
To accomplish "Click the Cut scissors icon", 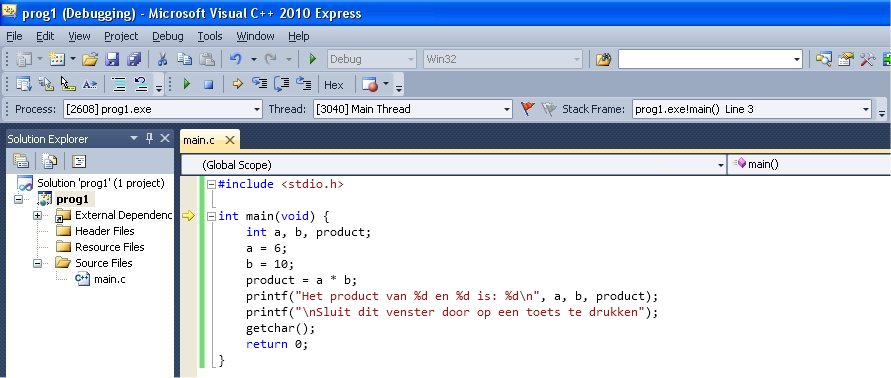I will pos(163,59).
